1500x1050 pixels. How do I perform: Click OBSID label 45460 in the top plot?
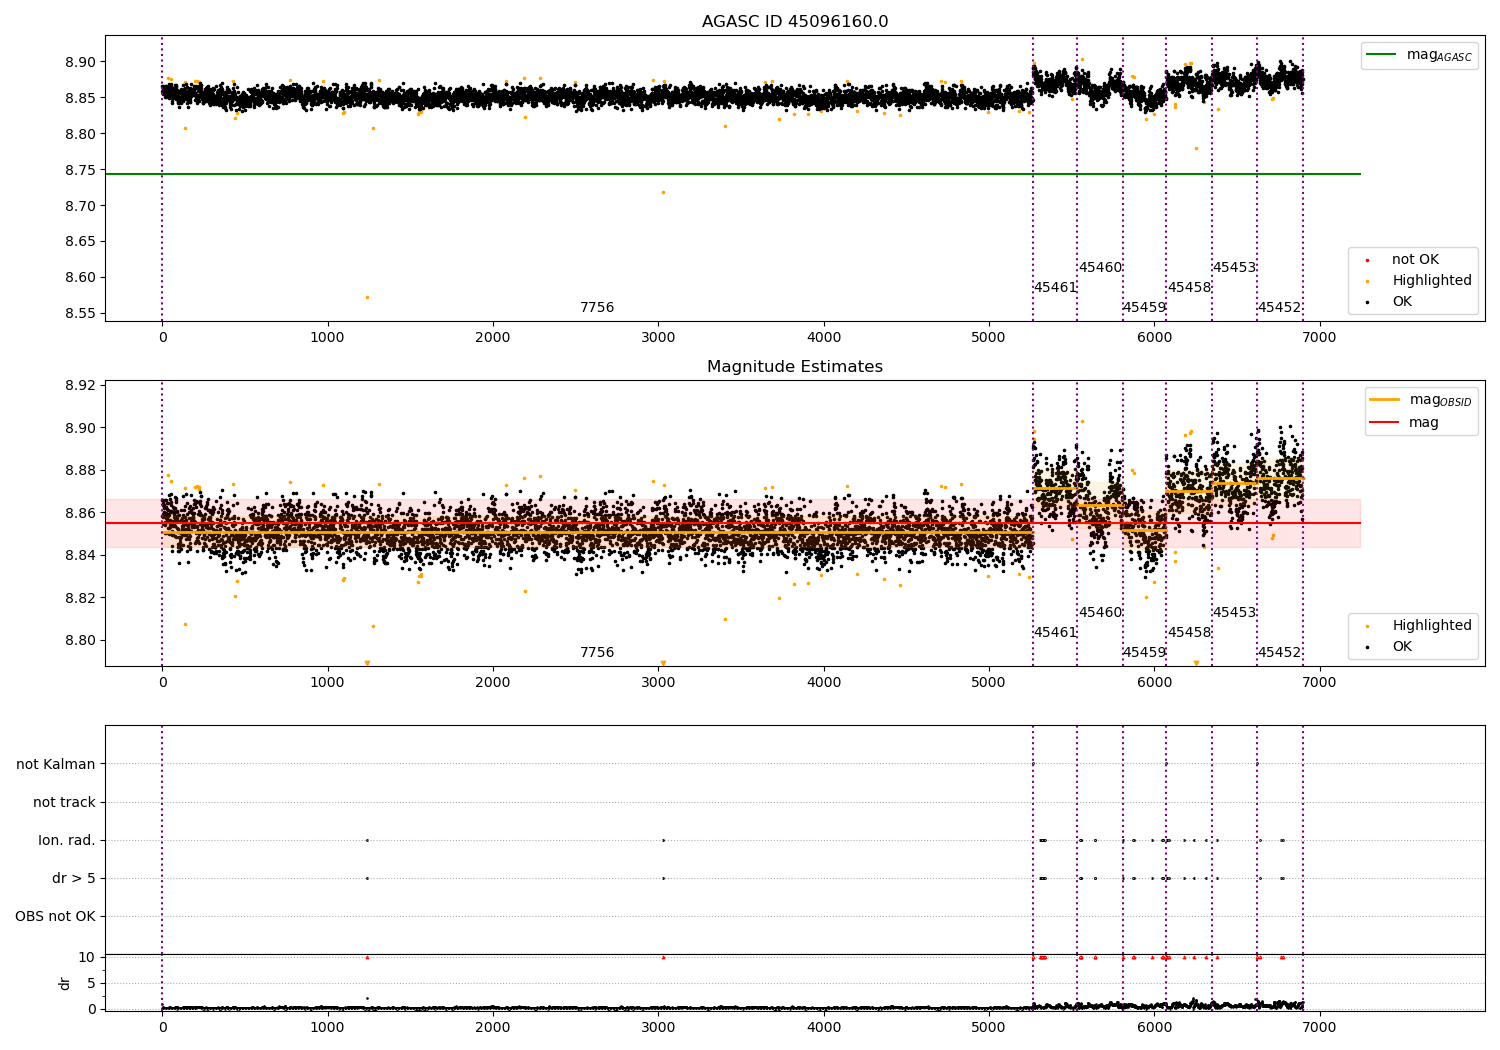1100,268
